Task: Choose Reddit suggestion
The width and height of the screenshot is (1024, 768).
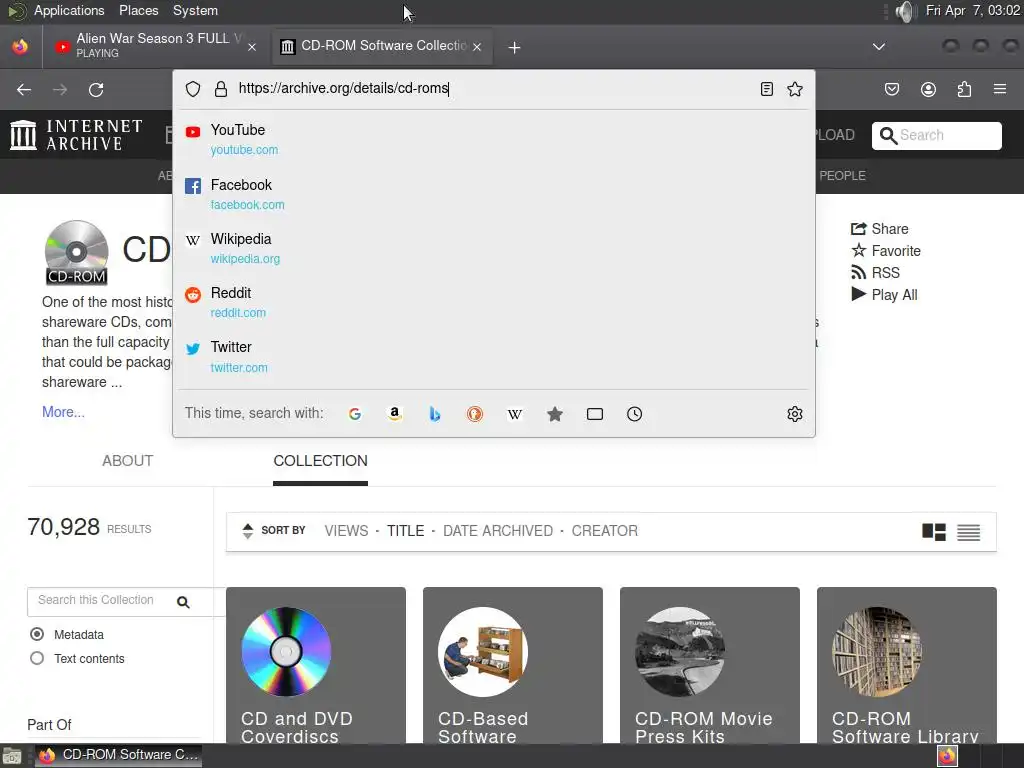Action: click(x=494, y=302)
